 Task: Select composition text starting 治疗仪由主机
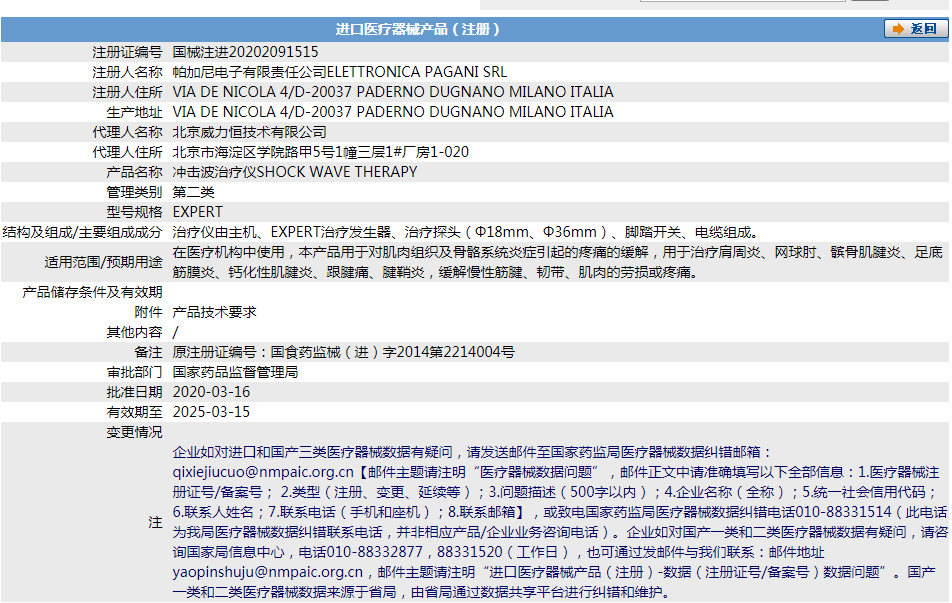pos(466,233)
